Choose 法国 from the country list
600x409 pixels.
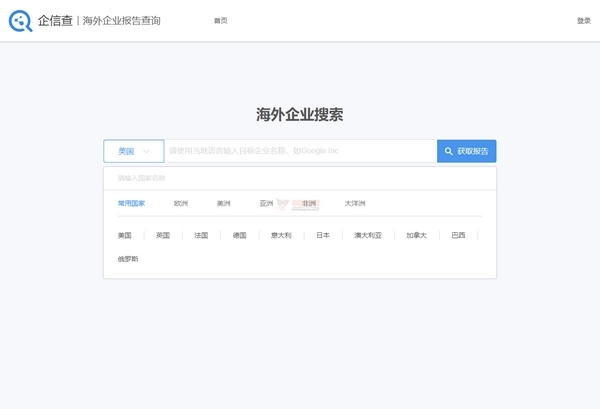coord(201,235)
